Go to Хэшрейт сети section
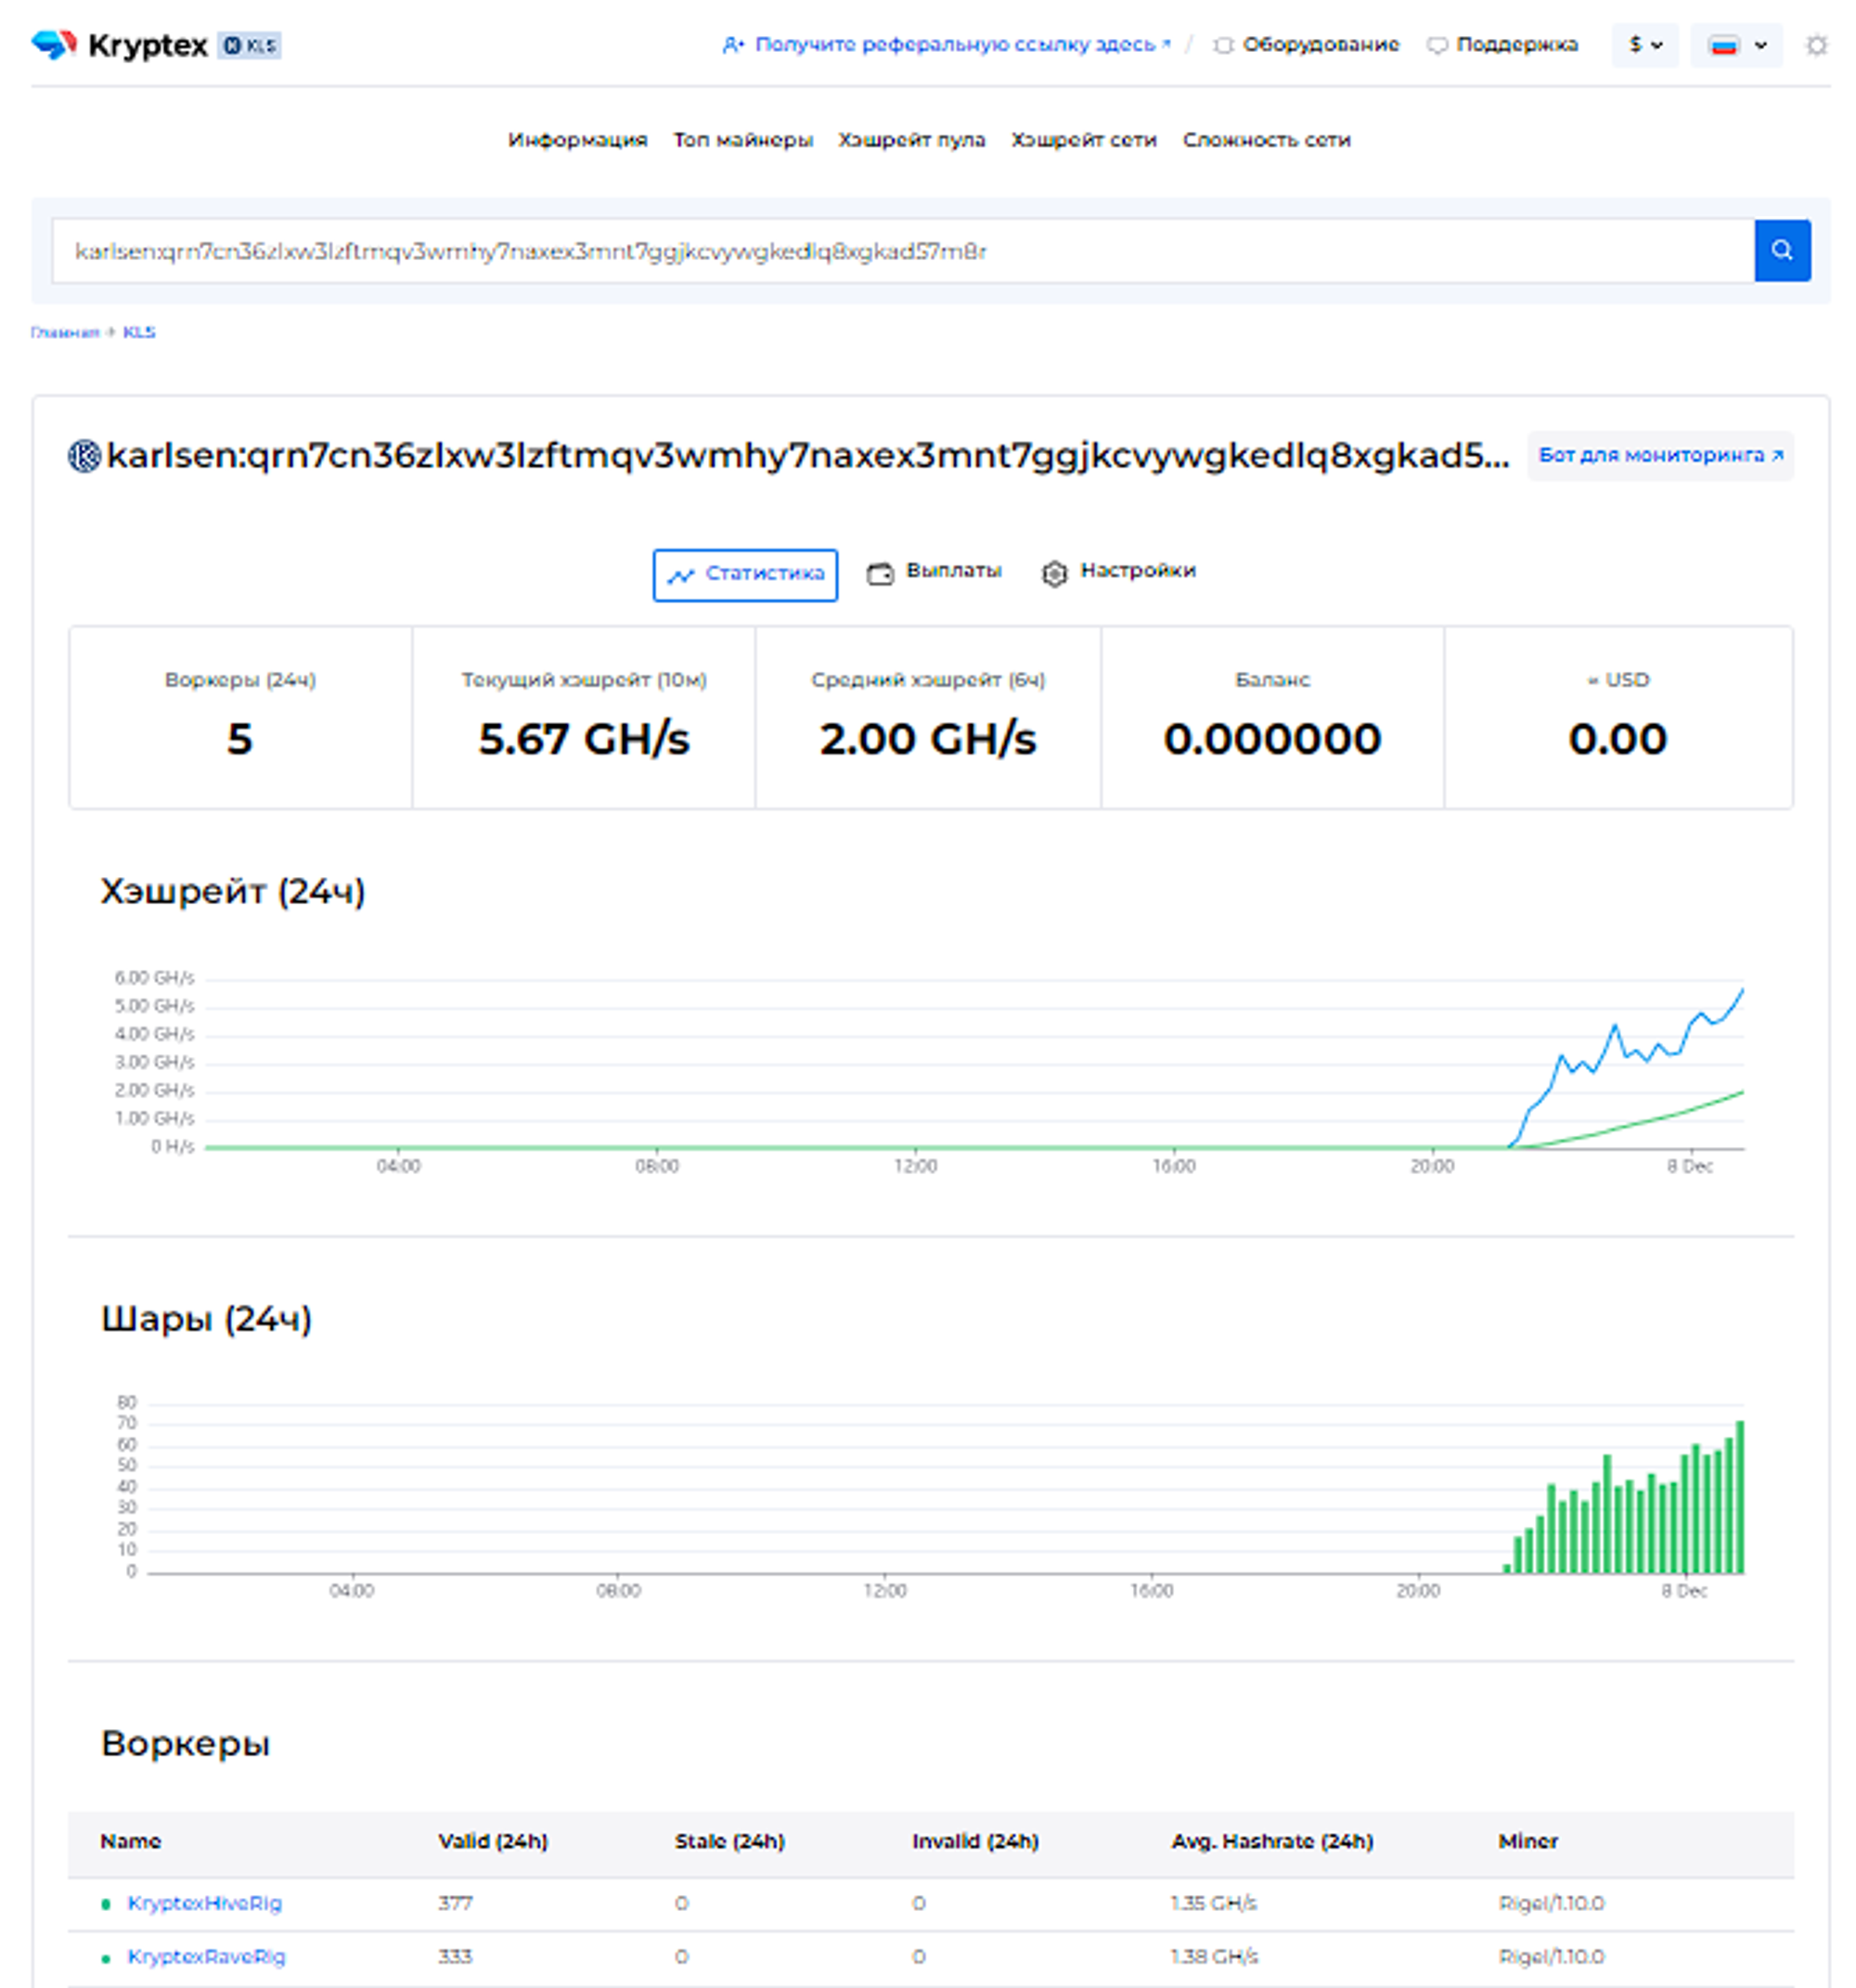This screenshot has width=1856, height=1988. click(x=1083, y=140)
